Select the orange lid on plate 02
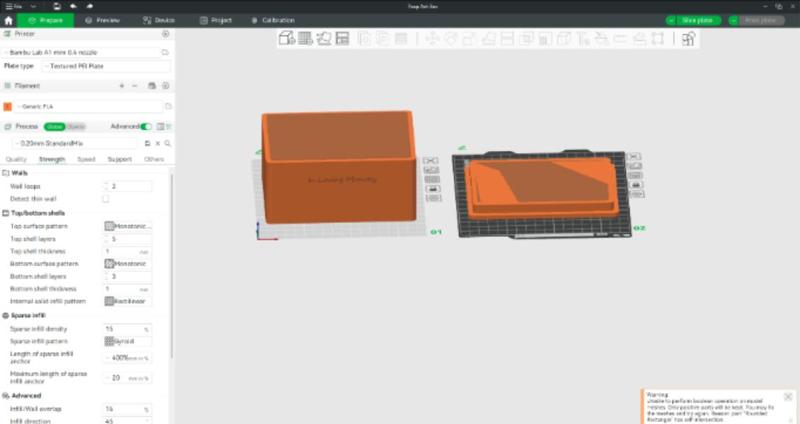The height and width of the screenshot is (424, 800). 542,186
